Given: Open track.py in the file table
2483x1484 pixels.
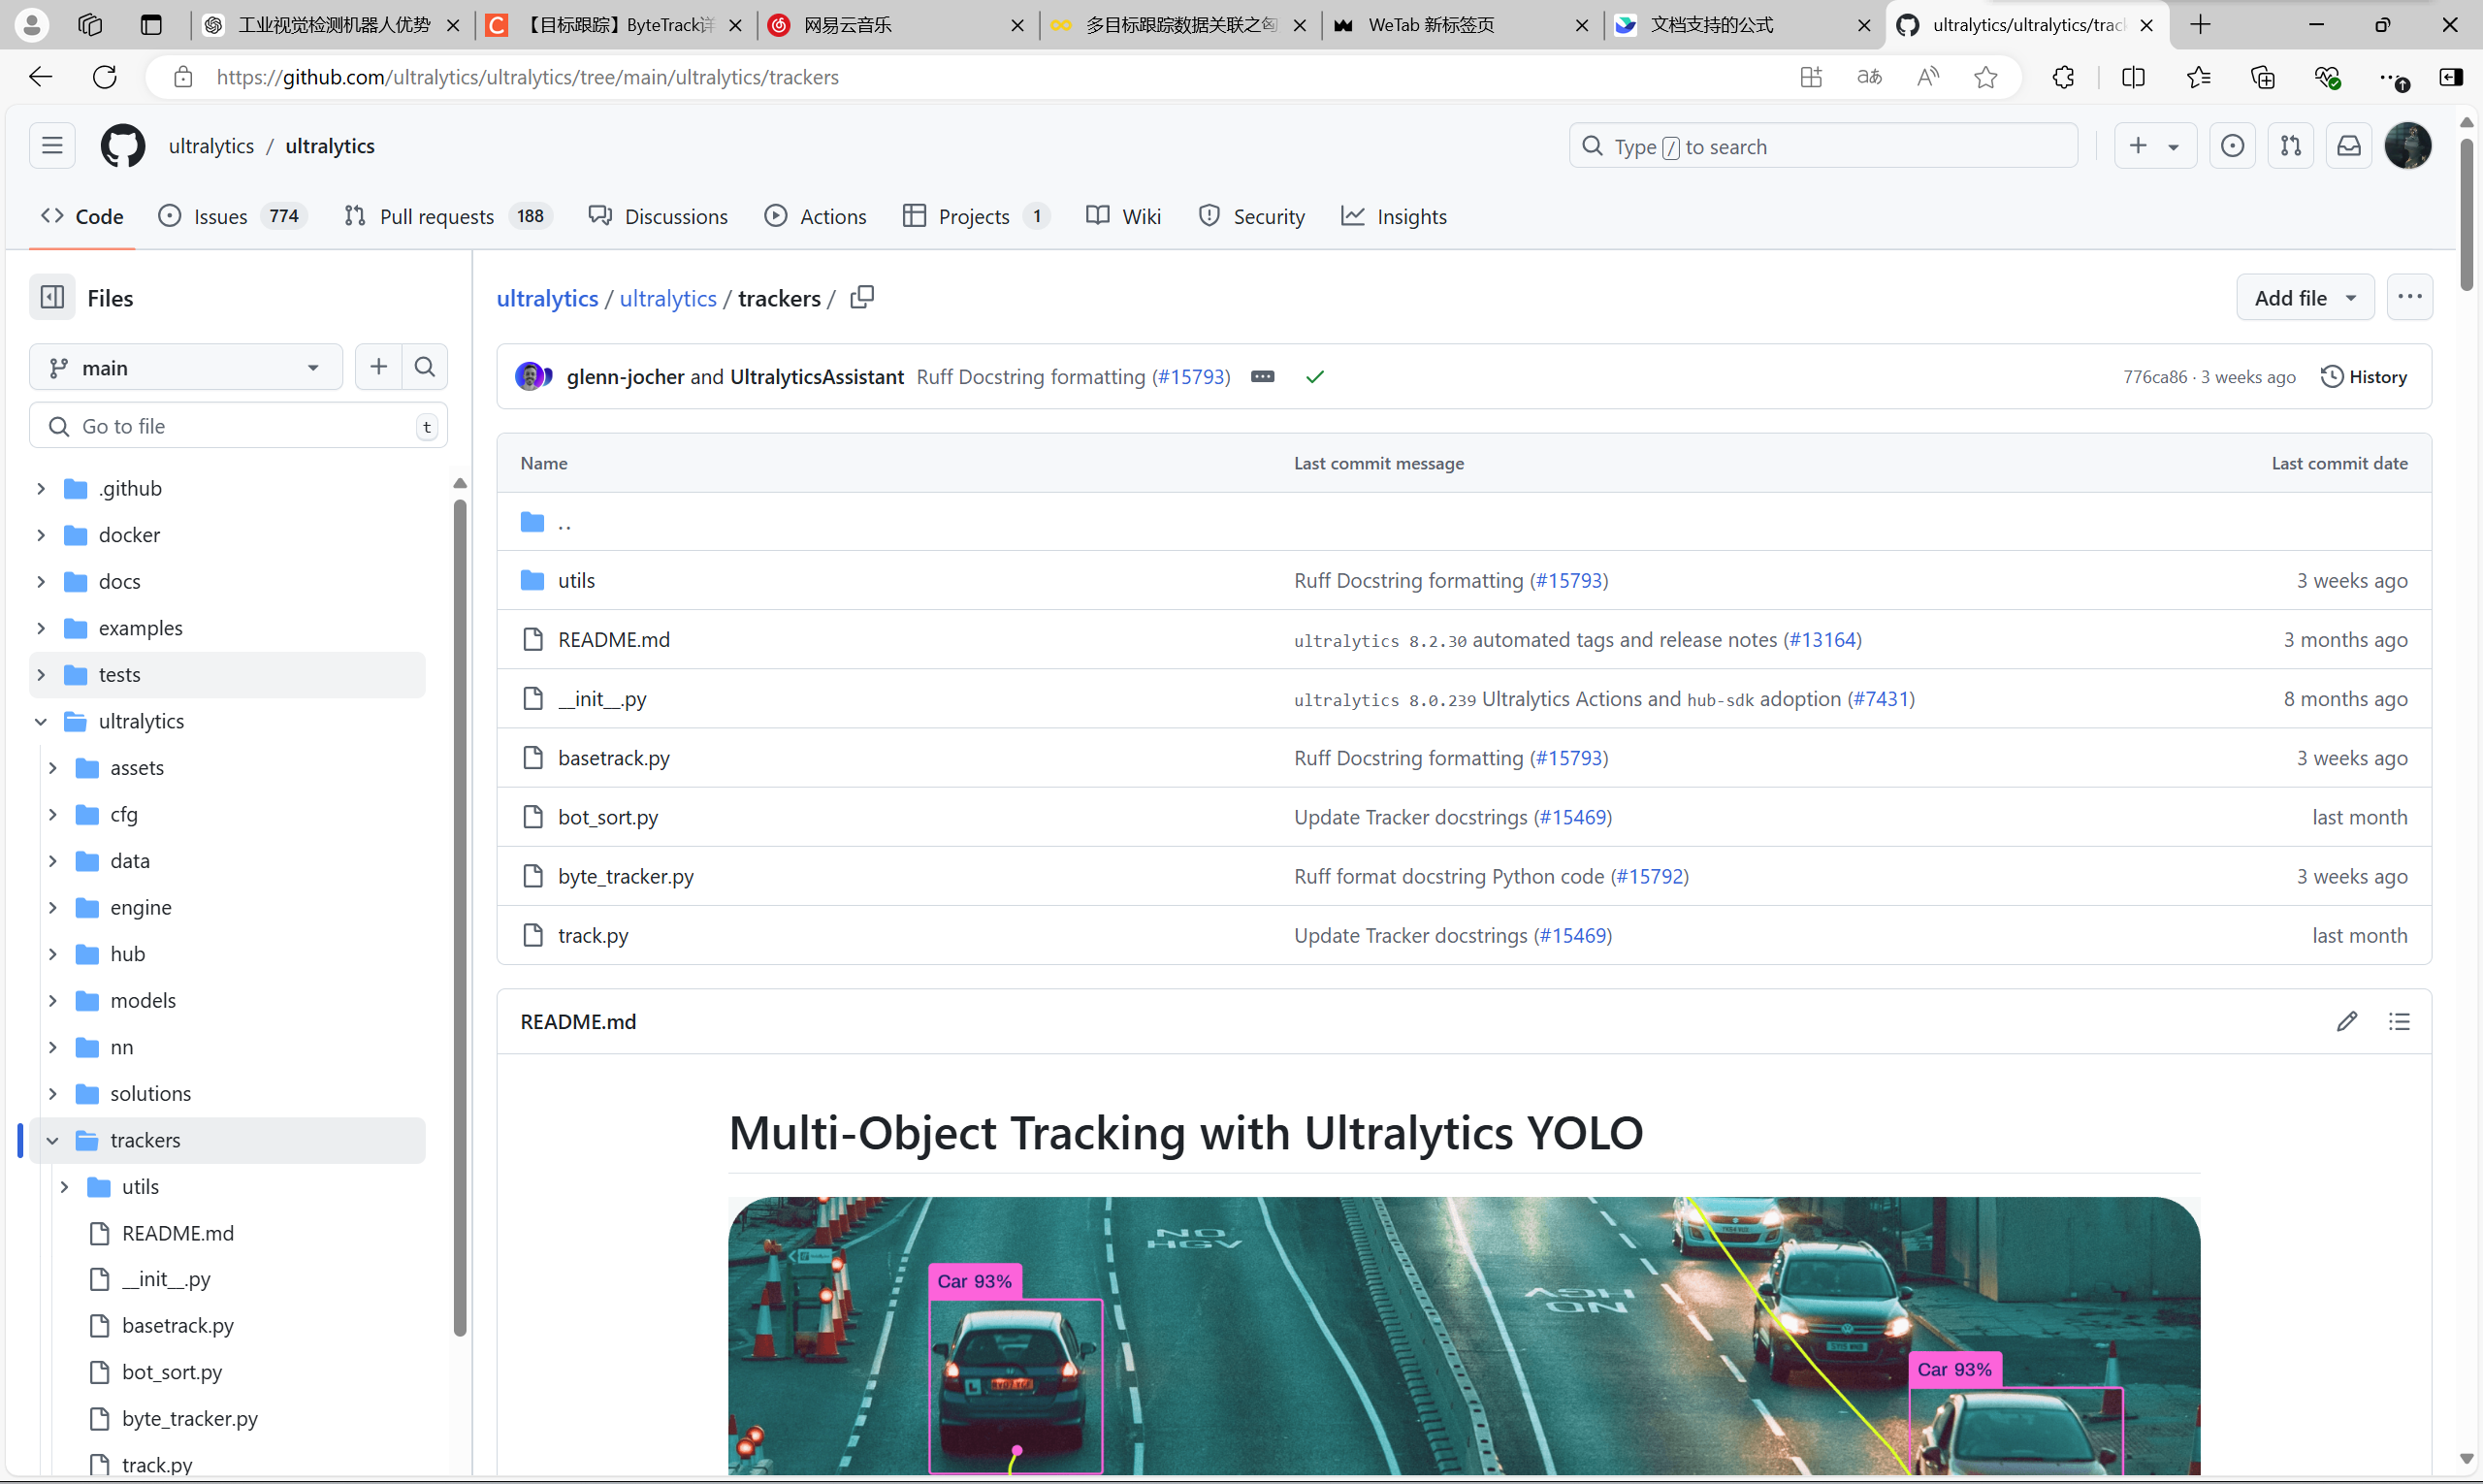Looking at the screenshot, I should click(x=593, y=935).
